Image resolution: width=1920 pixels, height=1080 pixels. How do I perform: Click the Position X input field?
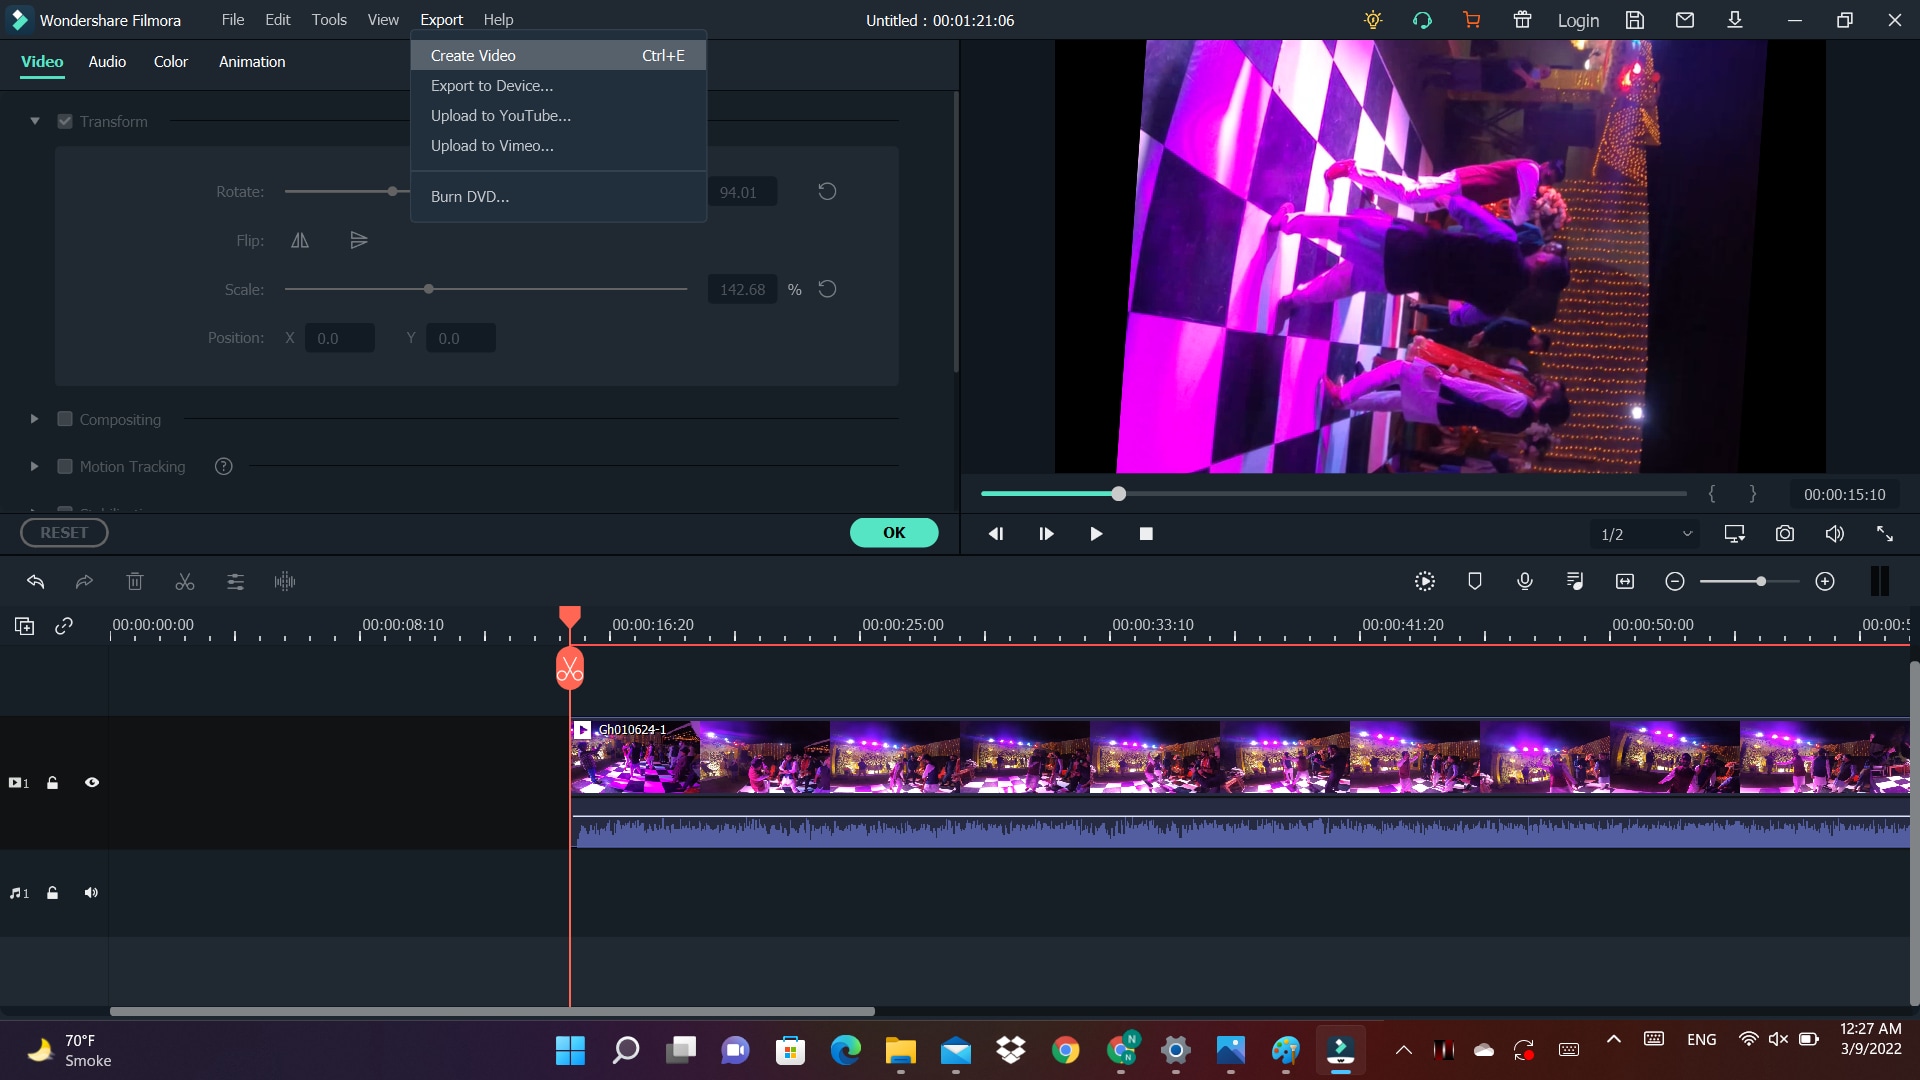(x=340, y=338)
